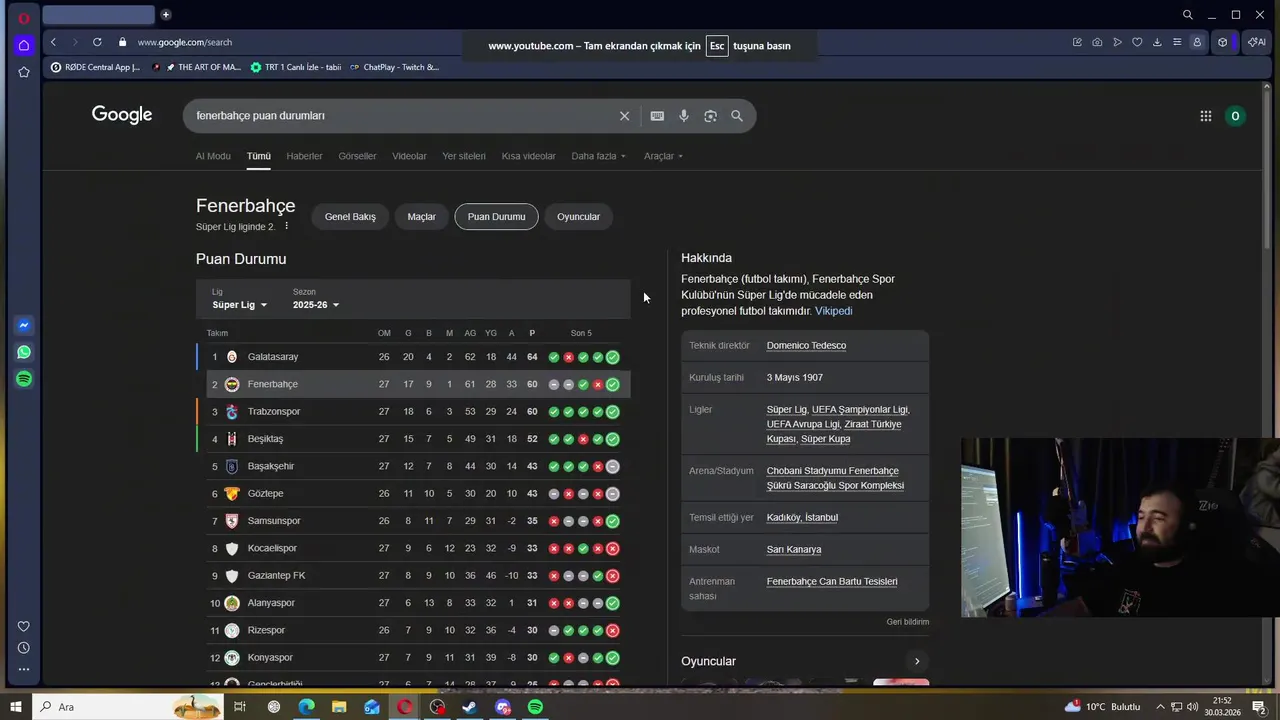Open the Vikipedi link
Viewport: 1280px width, 720px height.
click(x=833, y=311)
